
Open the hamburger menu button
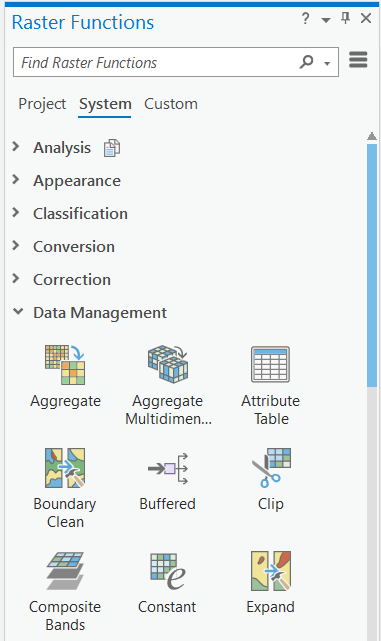point(358,60)
